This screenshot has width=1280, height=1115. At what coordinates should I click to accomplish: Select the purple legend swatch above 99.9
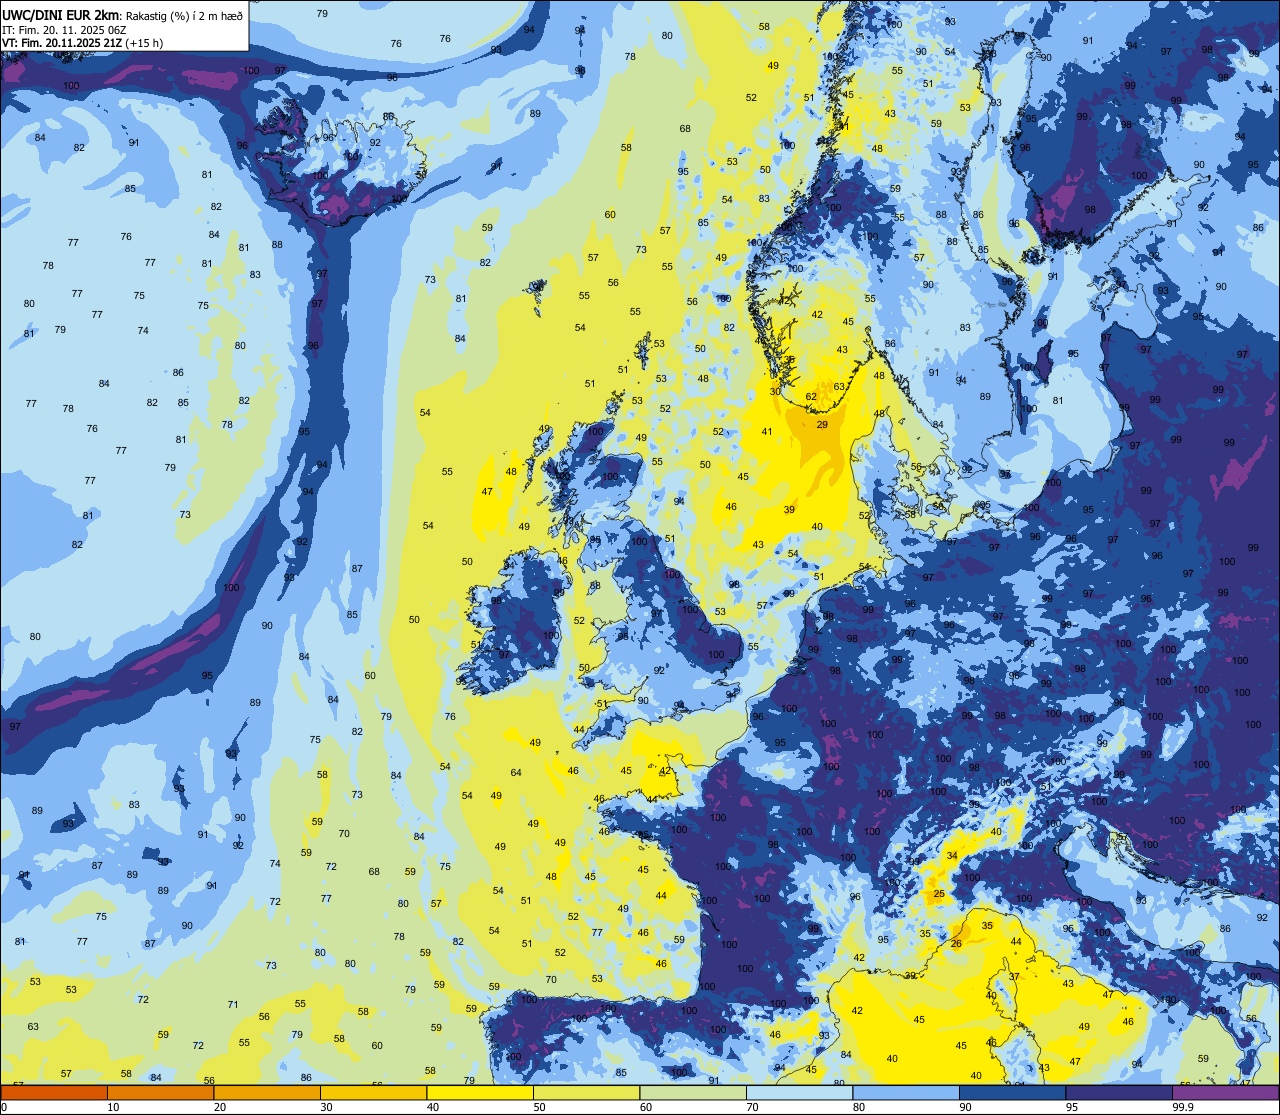1225,1092
